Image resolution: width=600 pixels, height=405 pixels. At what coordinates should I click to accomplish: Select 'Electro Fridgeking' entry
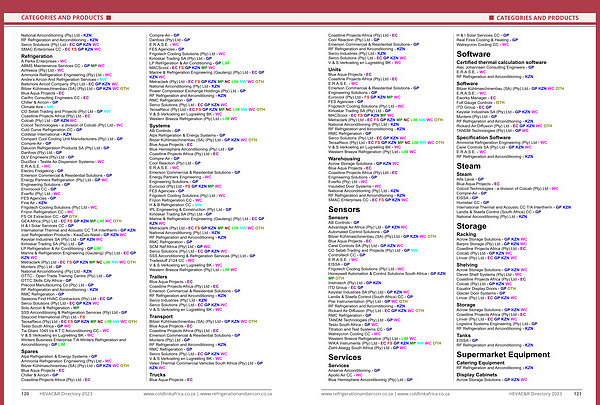click(42, 171)
